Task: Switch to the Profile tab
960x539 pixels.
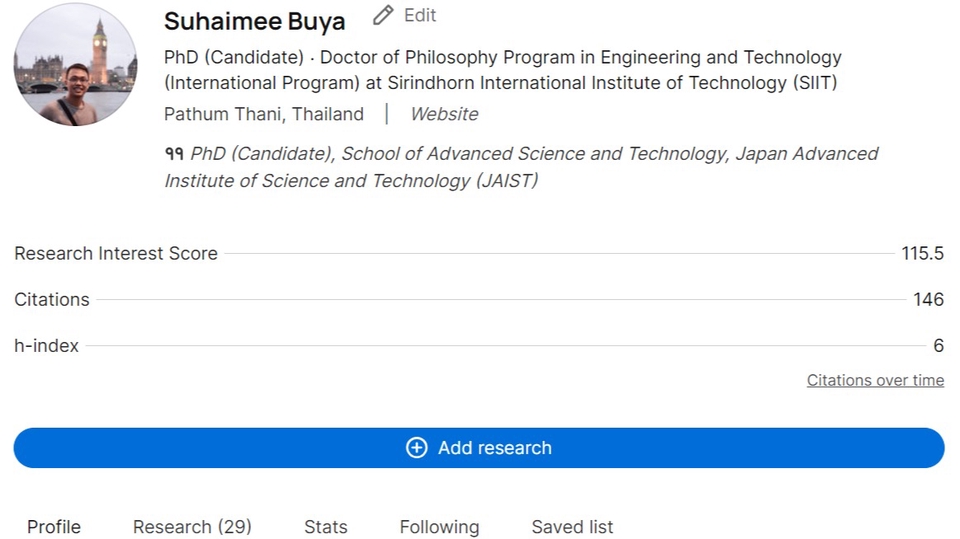Action: pos(54,527)
